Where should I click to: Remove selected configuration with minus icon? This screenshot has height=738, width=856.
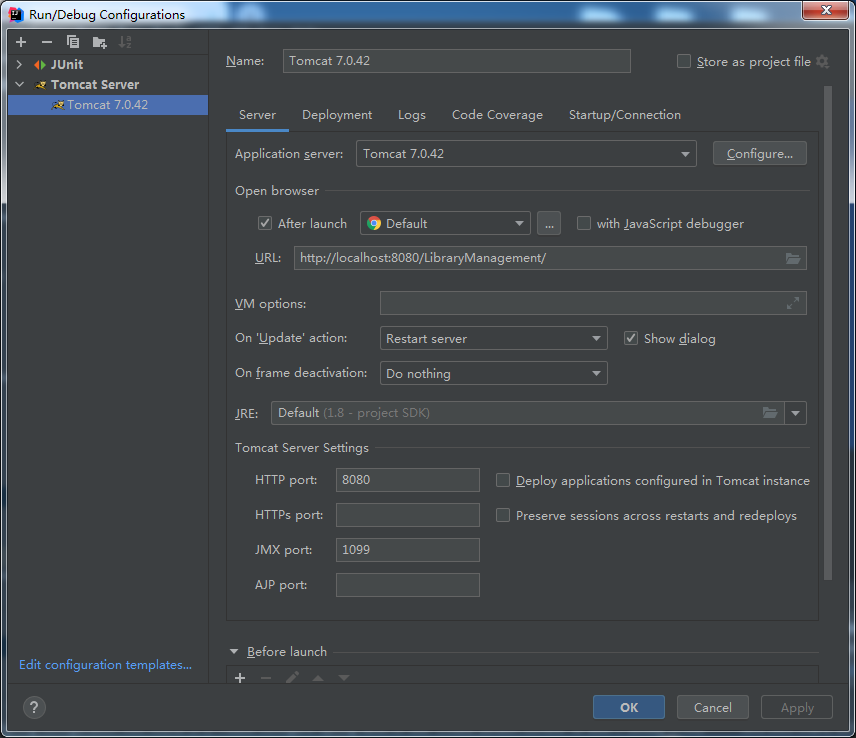tap(47, 42)
